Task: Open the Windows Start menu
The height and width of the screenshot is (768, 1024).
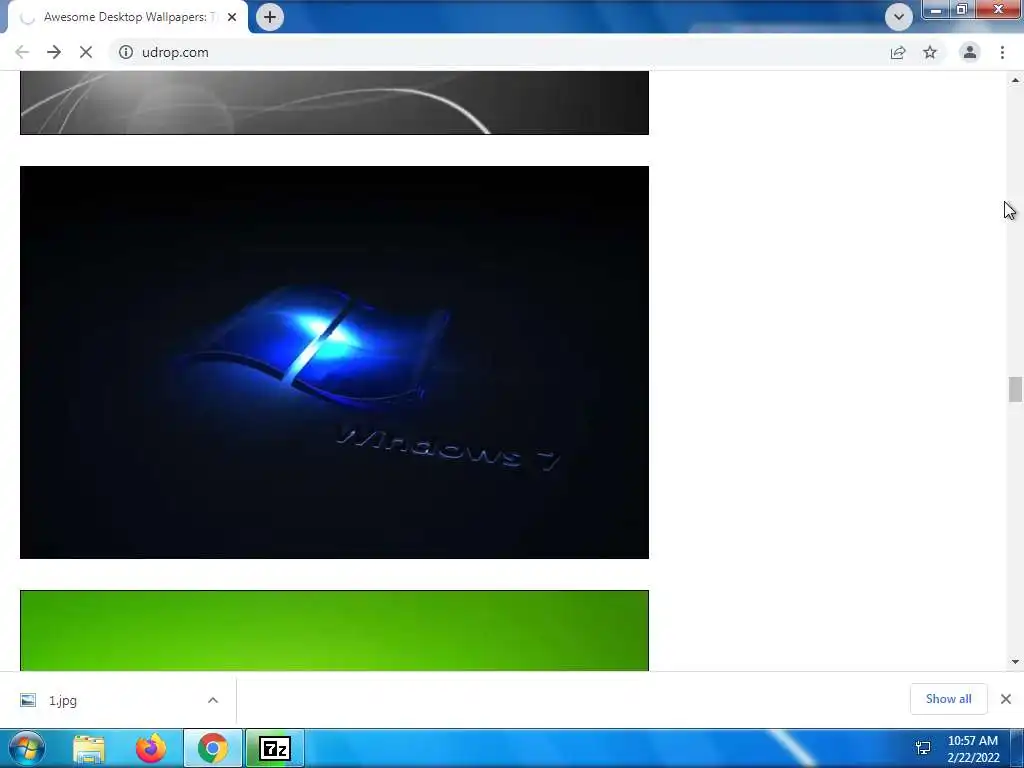Action: point(27,748)
